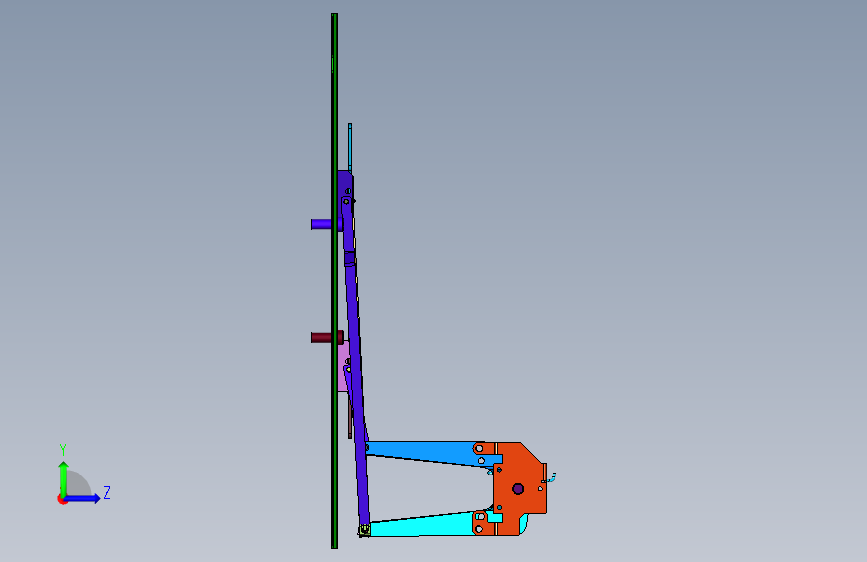Screen dimensions: 867x562
Task: Select the blue upper link arm
Action: point(426,452)
